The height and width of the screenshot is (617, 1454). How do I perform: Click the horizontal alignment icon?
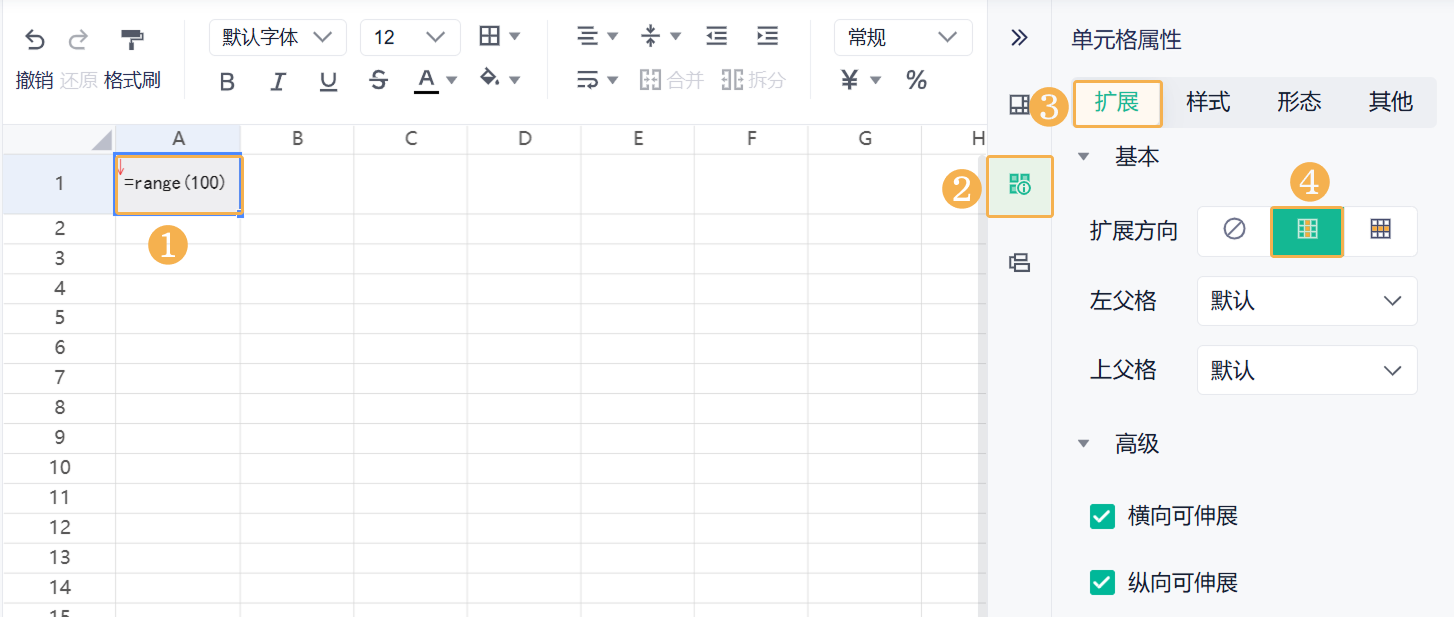click(586, 35)
